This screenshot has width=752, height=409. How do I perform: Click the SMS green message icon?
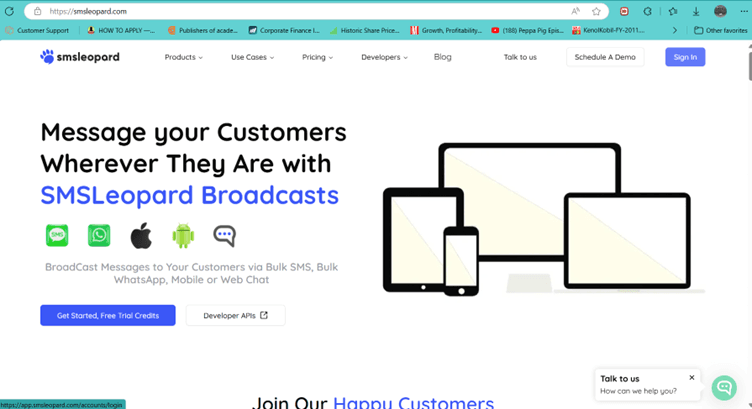click(x=57, y=235)
